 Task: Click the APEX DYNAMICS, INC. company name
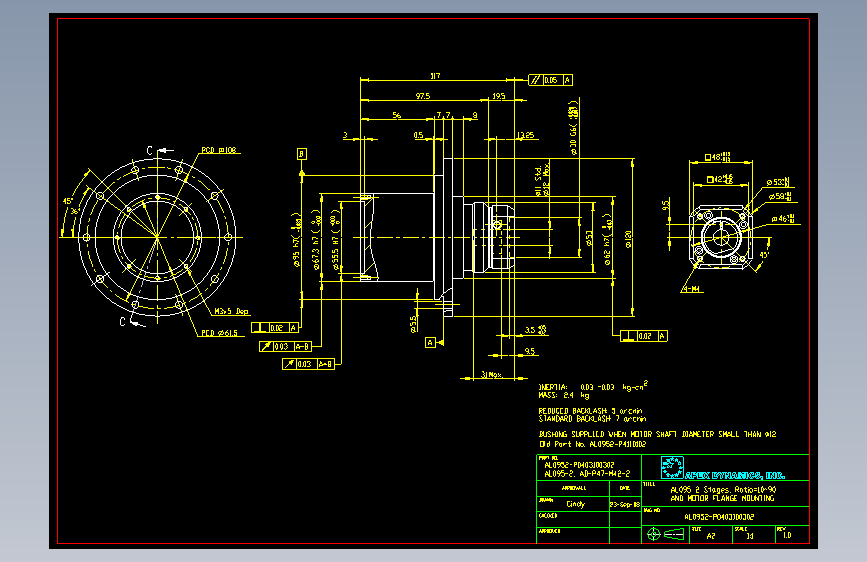coord(735,475)
